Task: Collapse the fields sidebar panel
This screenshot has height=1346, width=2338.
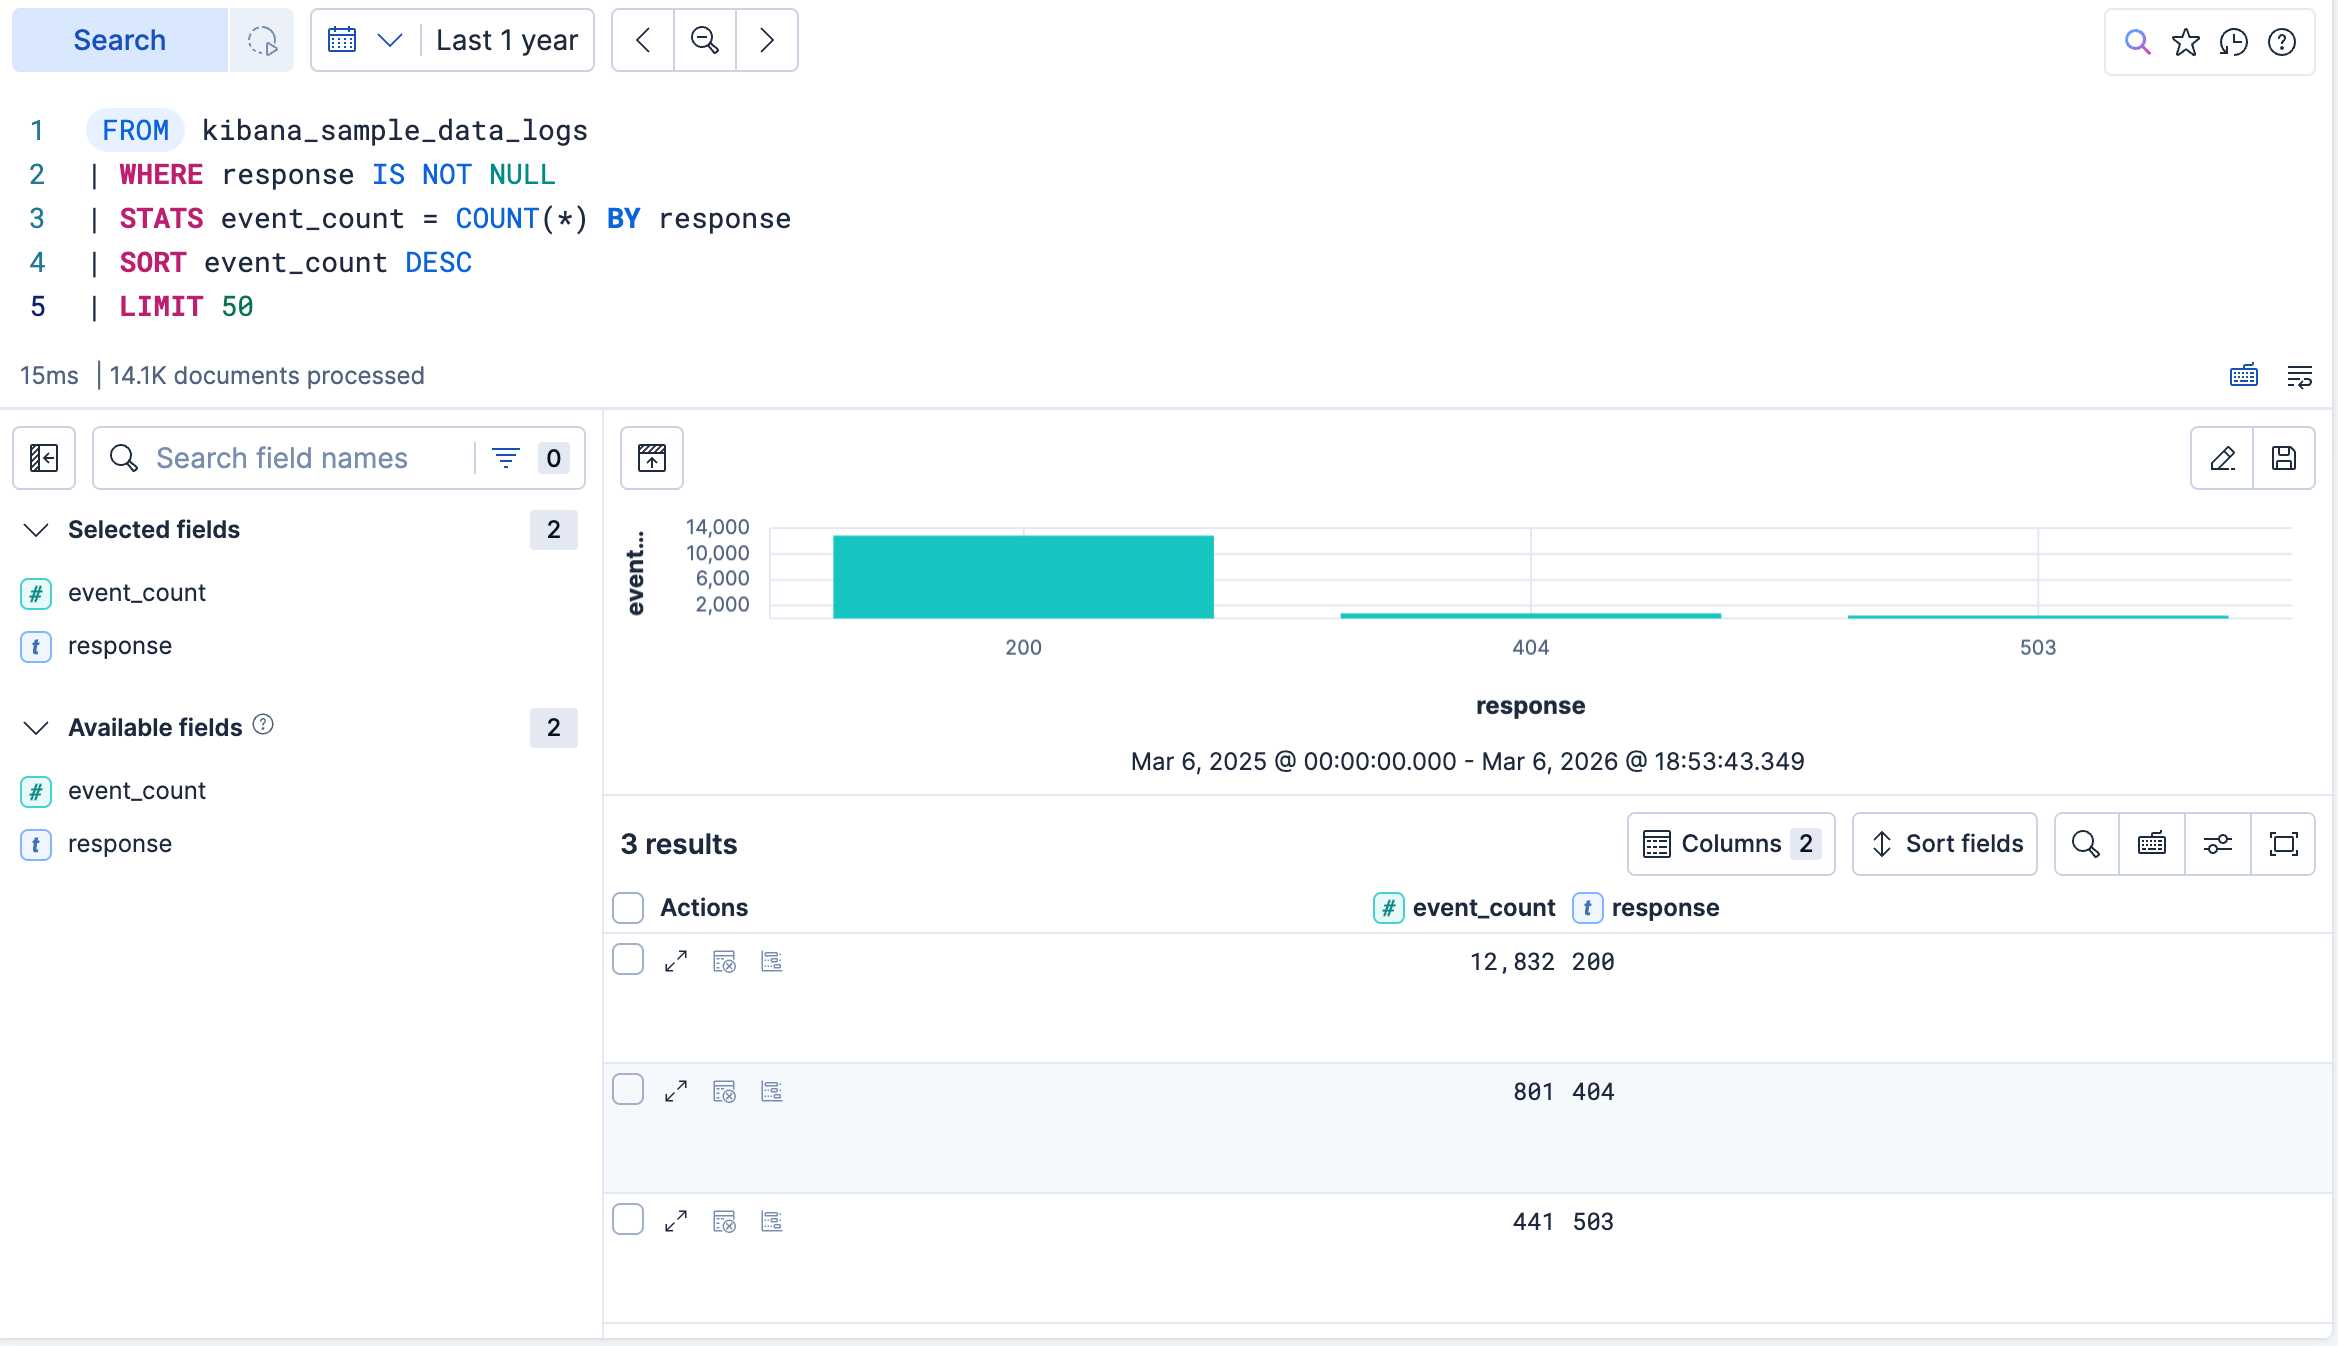Action: 43,458
